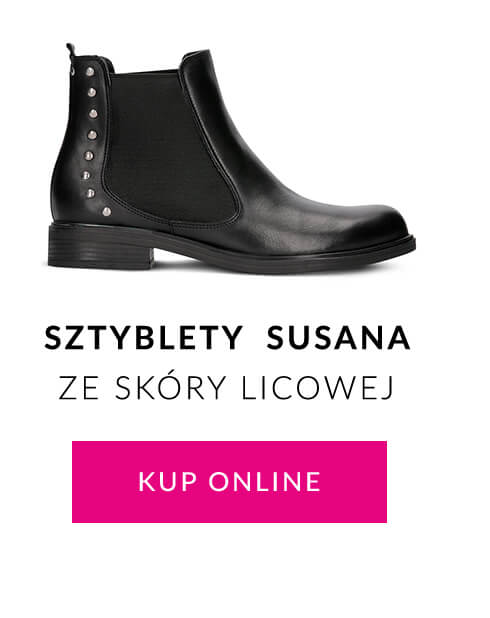Open the black Chelsea boot product image
The height and width of the screenshot is (618, 490).
click(231, 158)
